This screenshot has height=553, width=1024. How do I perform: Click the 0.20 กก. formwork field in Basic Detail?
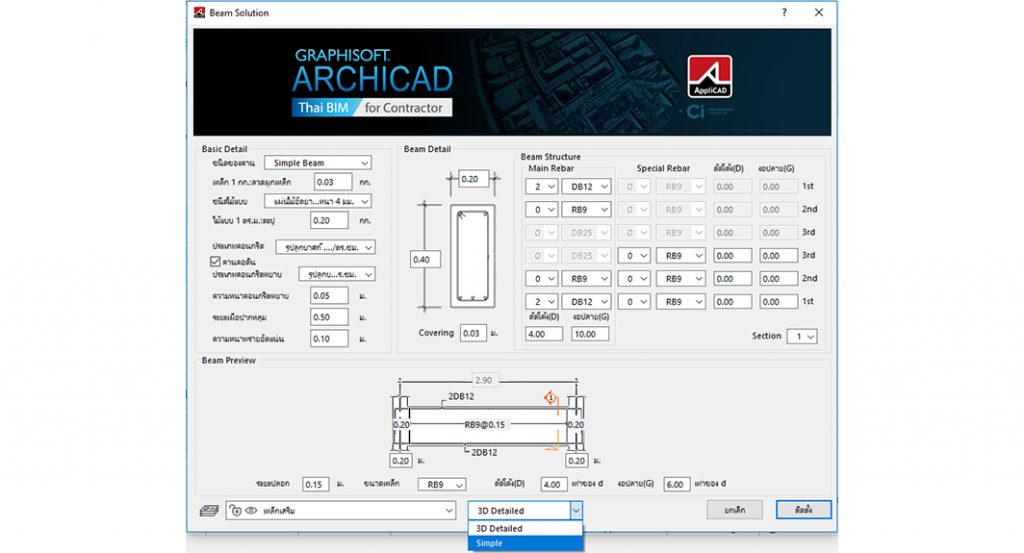pyautogui.click(x=329, y=221)
